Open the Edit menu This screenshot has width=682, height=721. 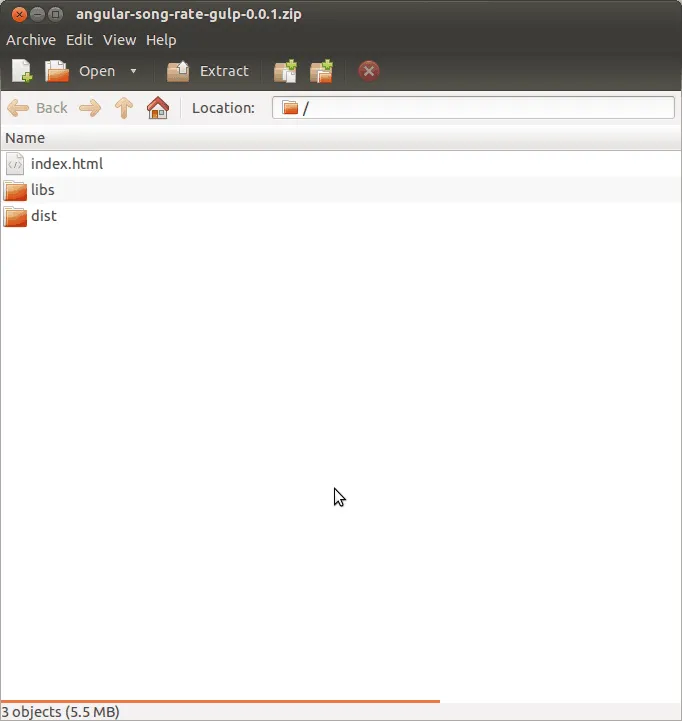(79, 40)
